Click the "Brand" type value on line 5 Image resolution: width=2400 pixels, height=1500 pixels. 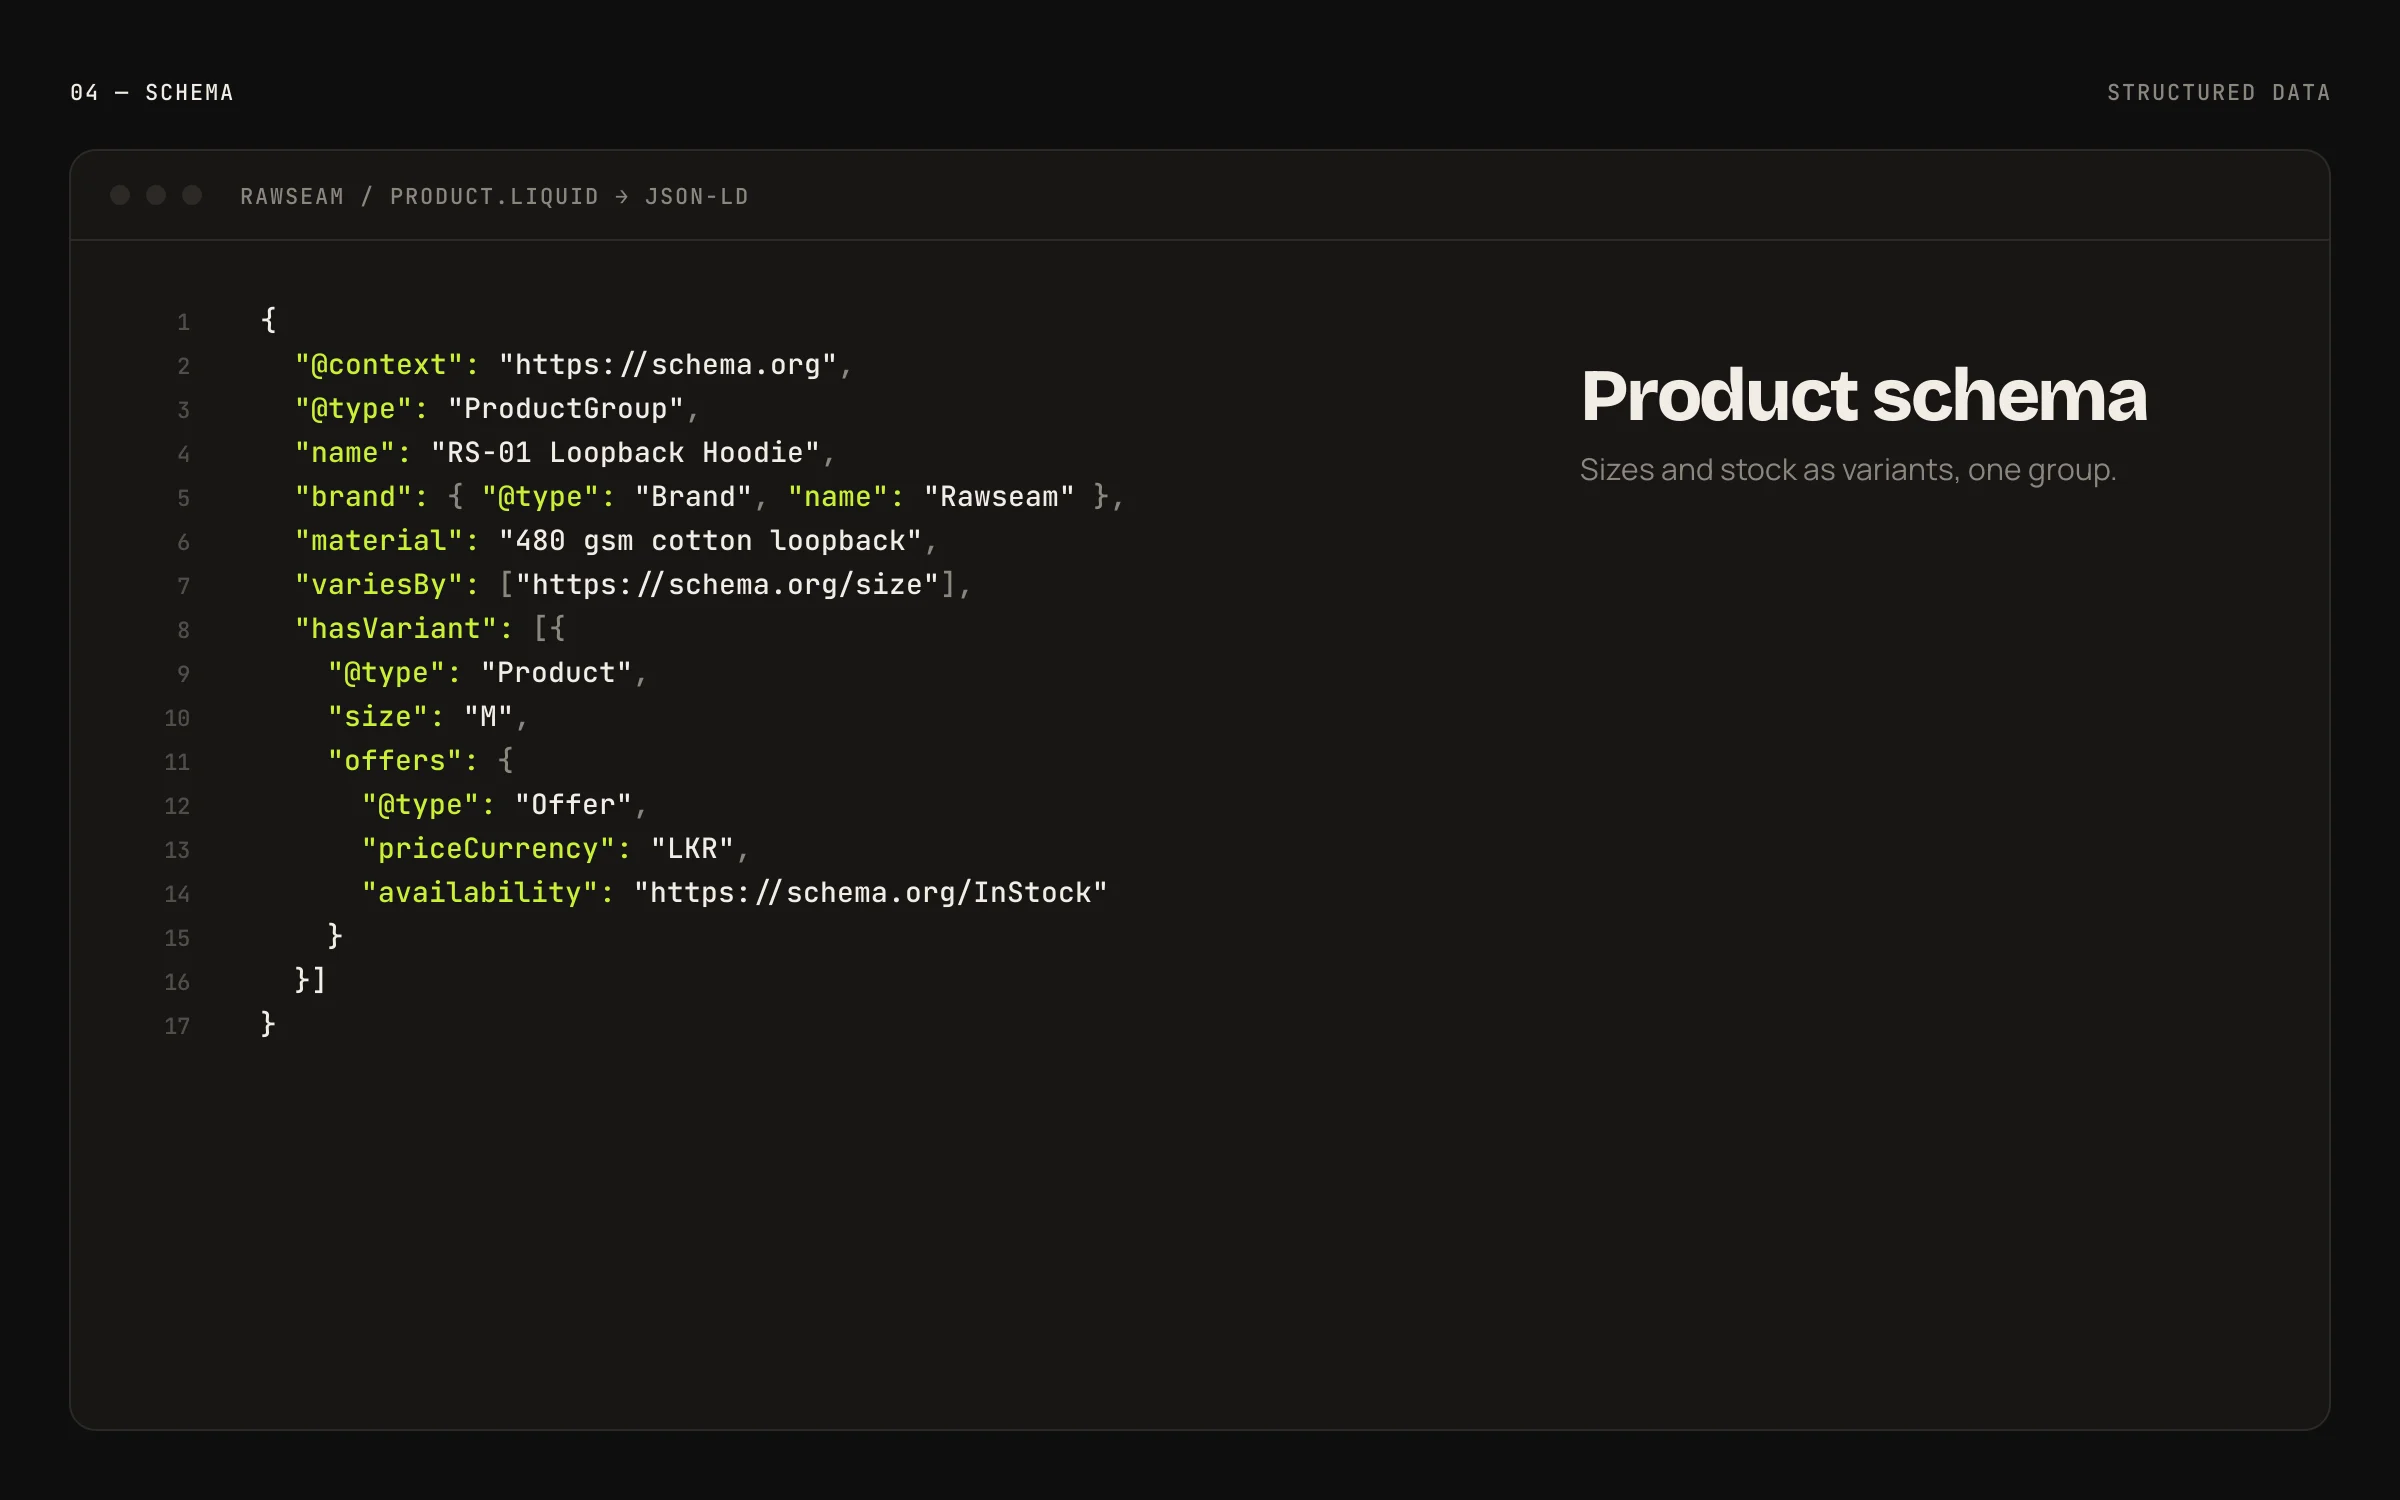[693, 497]
